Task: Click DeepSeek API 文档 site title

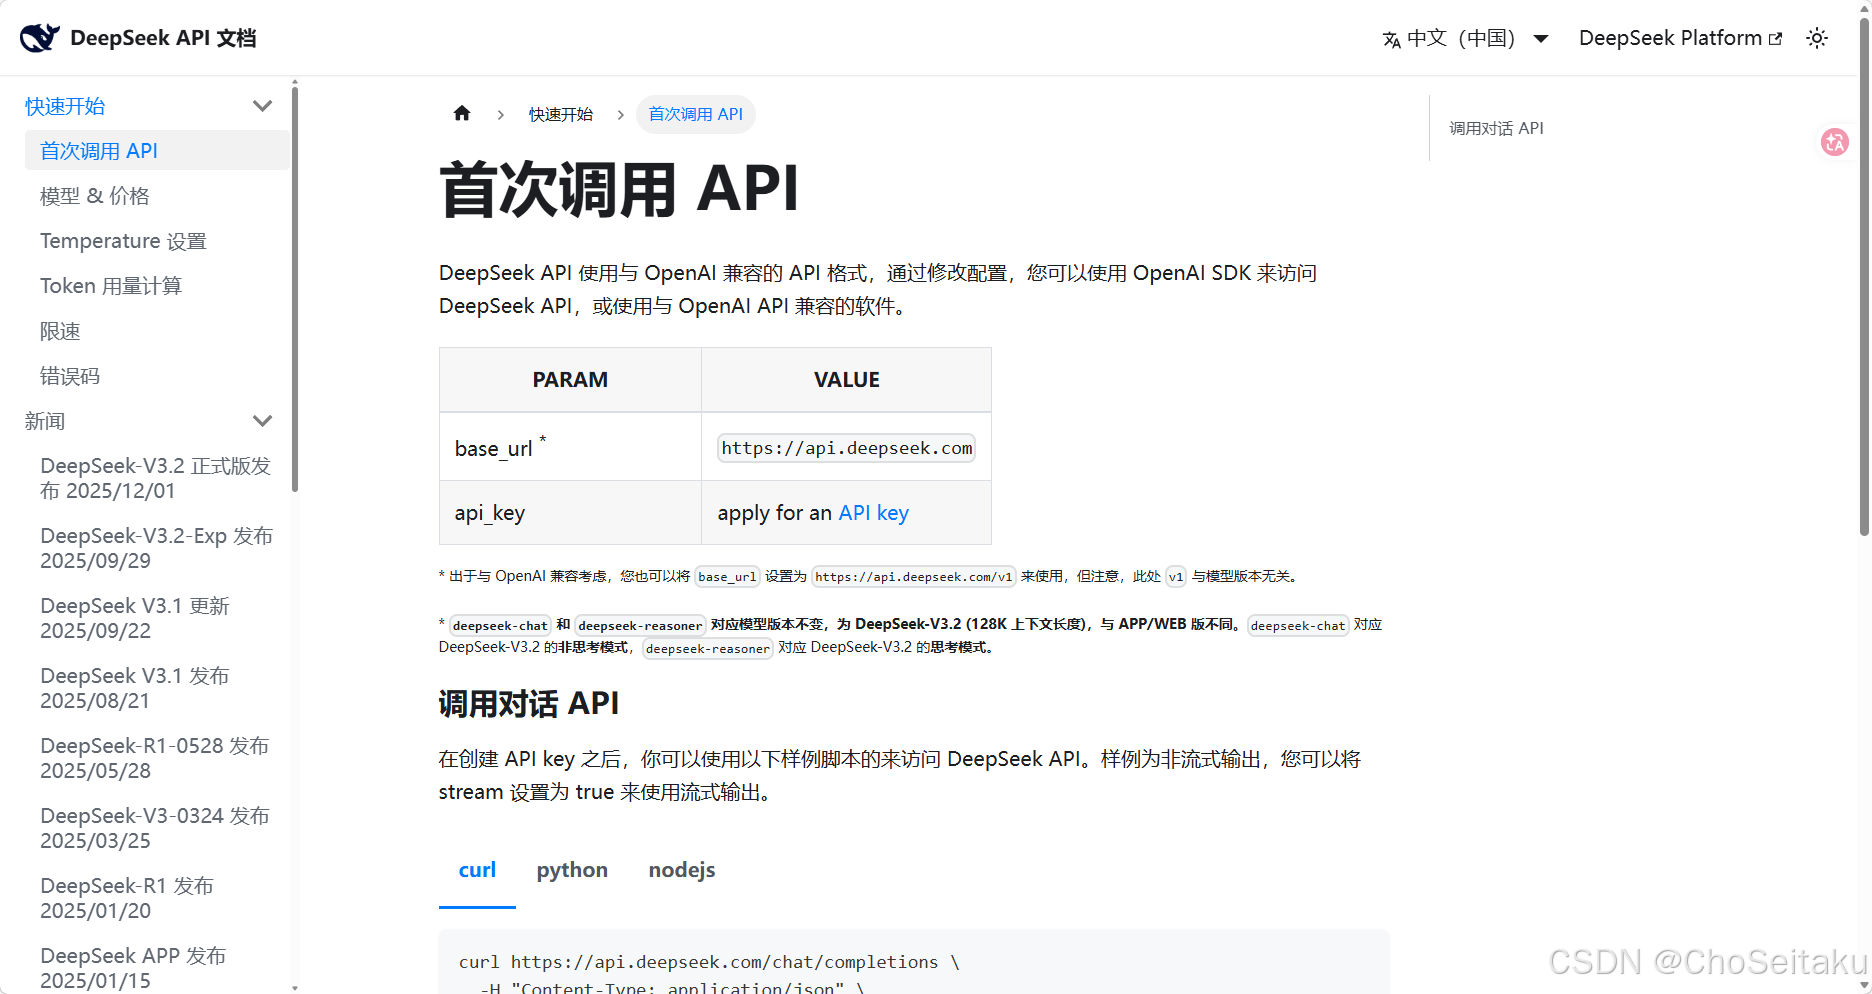Action: [163, 38]
